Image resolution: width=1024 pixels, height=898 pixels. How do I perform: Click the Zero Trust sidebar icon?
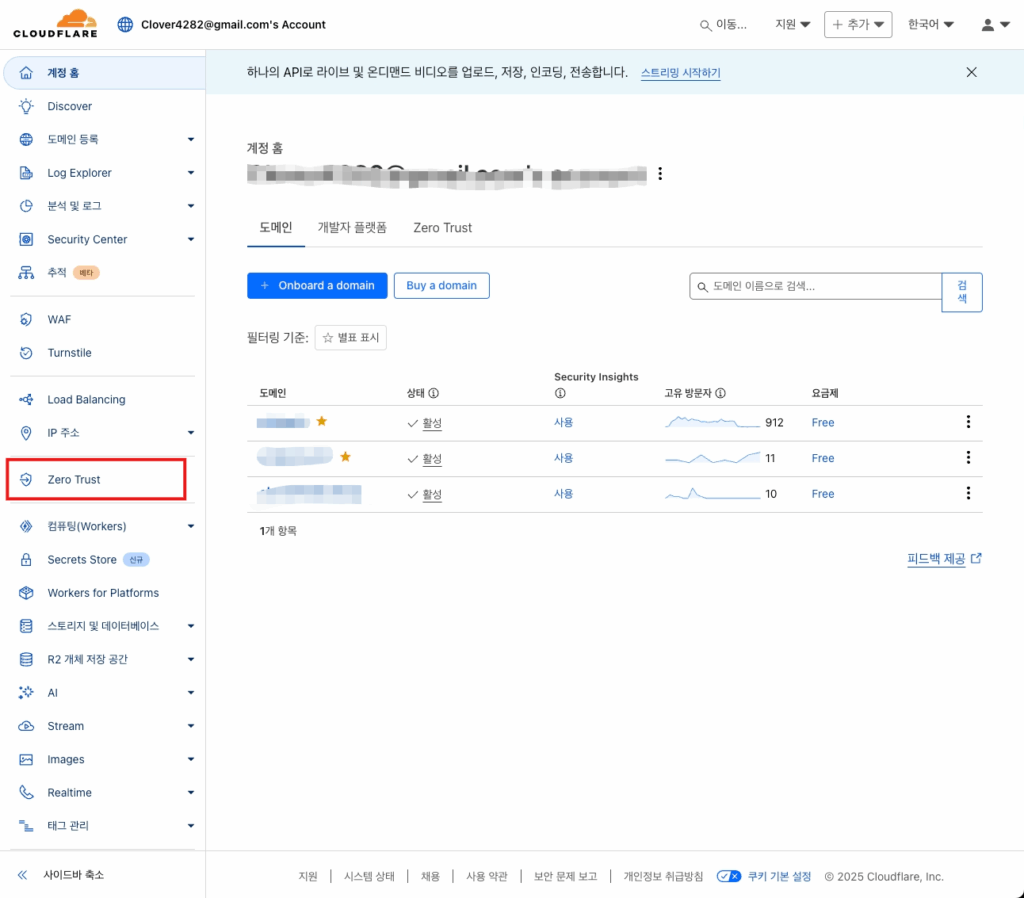[26, 479]
